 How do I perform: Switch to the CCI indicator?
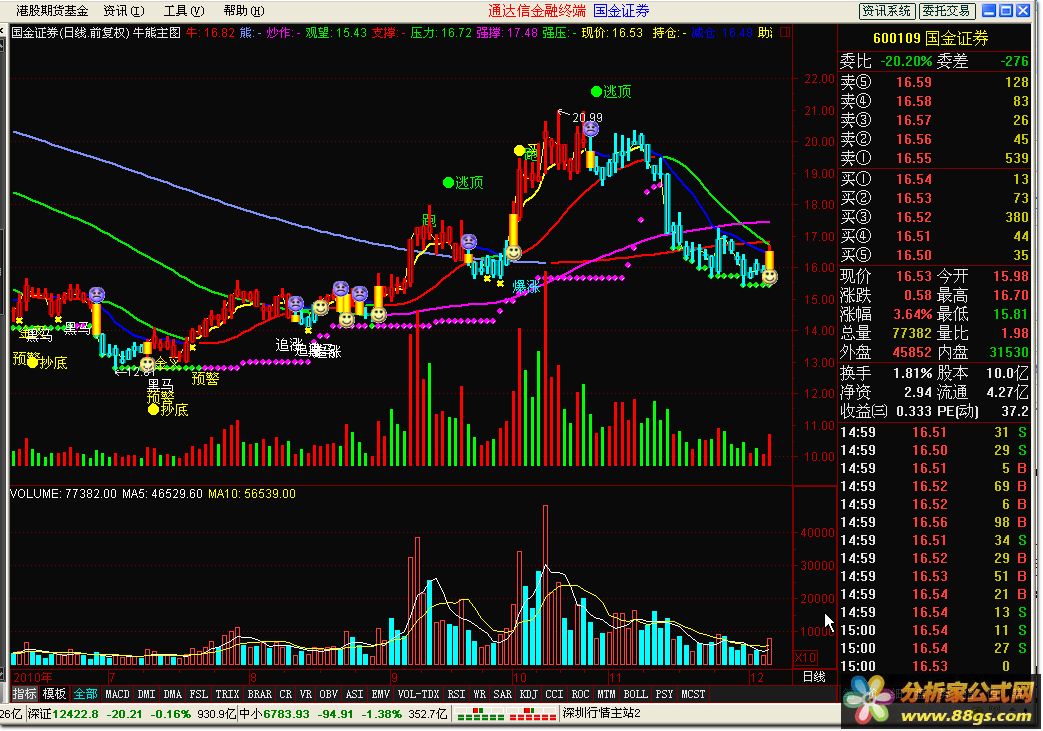point(554,694)
